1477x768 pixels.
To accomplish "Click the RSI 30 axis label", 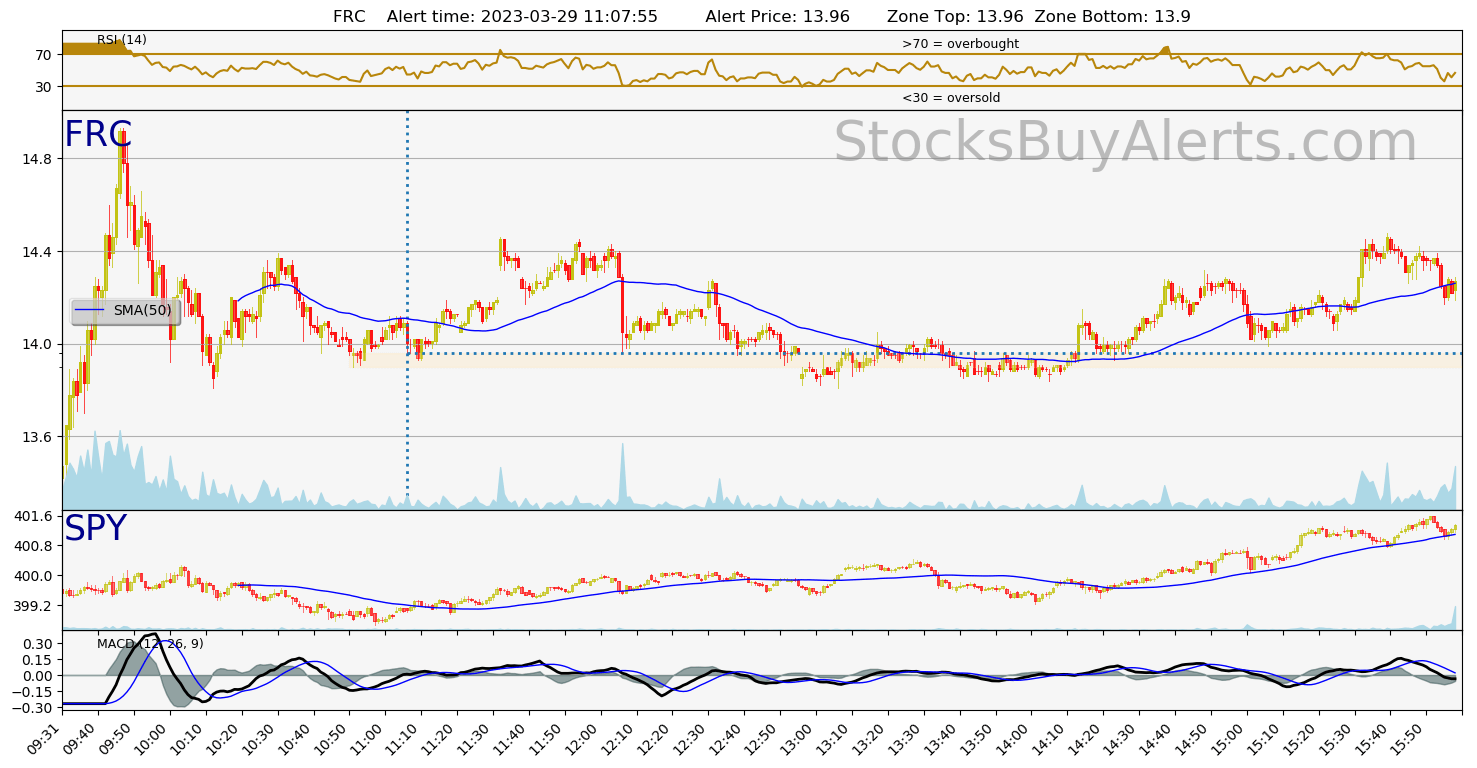I will click(x=43, y=87).
